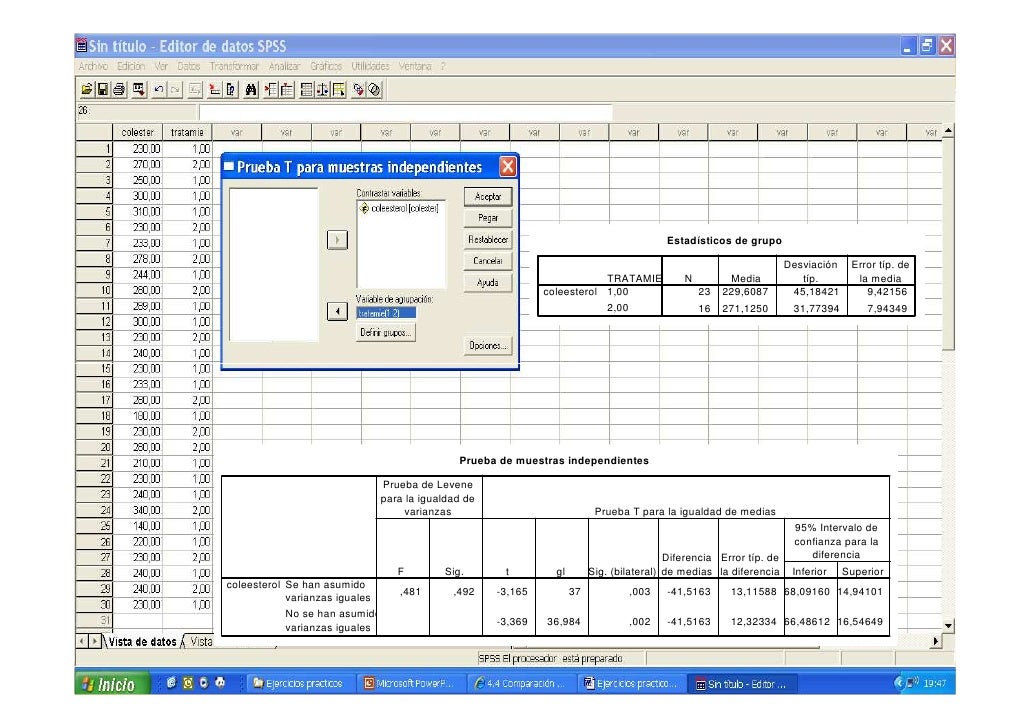
Task: Click the Pegar button
Action: coord(487,218)
